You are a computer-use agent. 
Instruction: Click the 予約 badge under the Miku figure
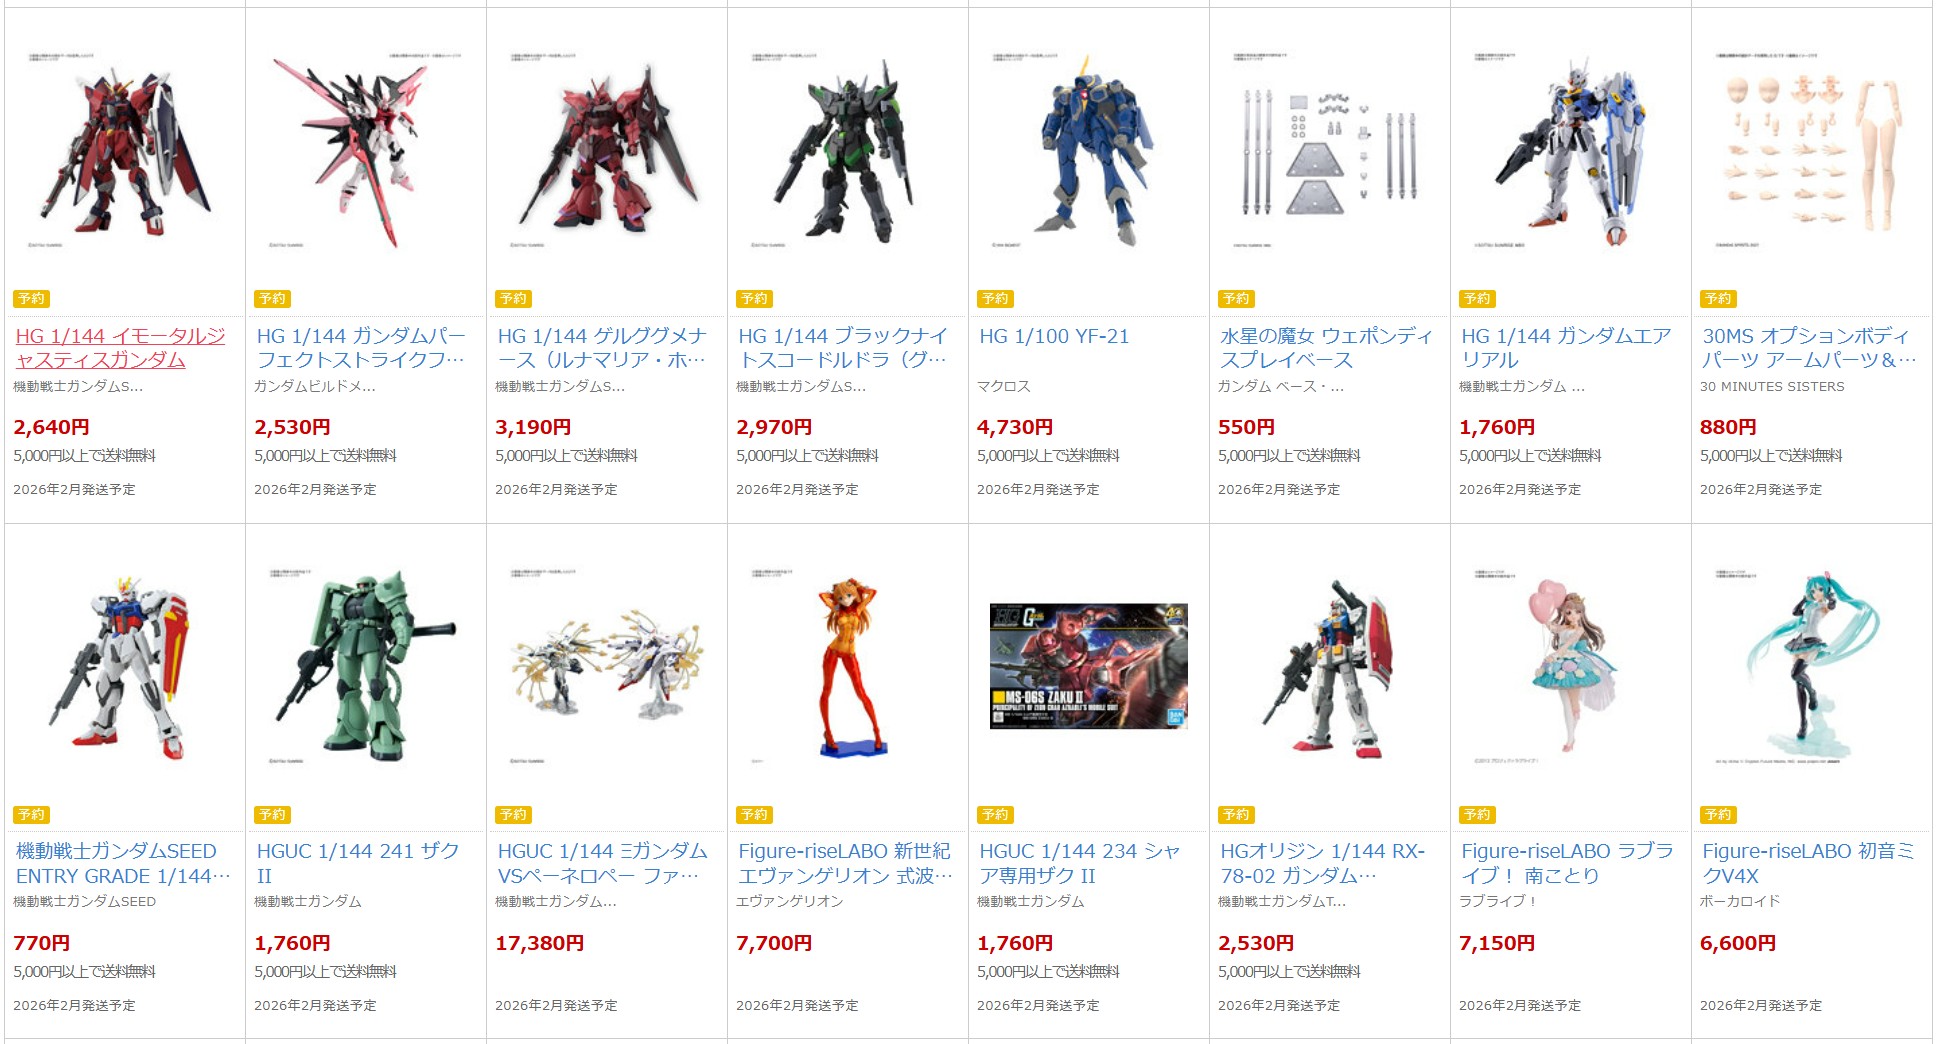tap(1718, 814)
